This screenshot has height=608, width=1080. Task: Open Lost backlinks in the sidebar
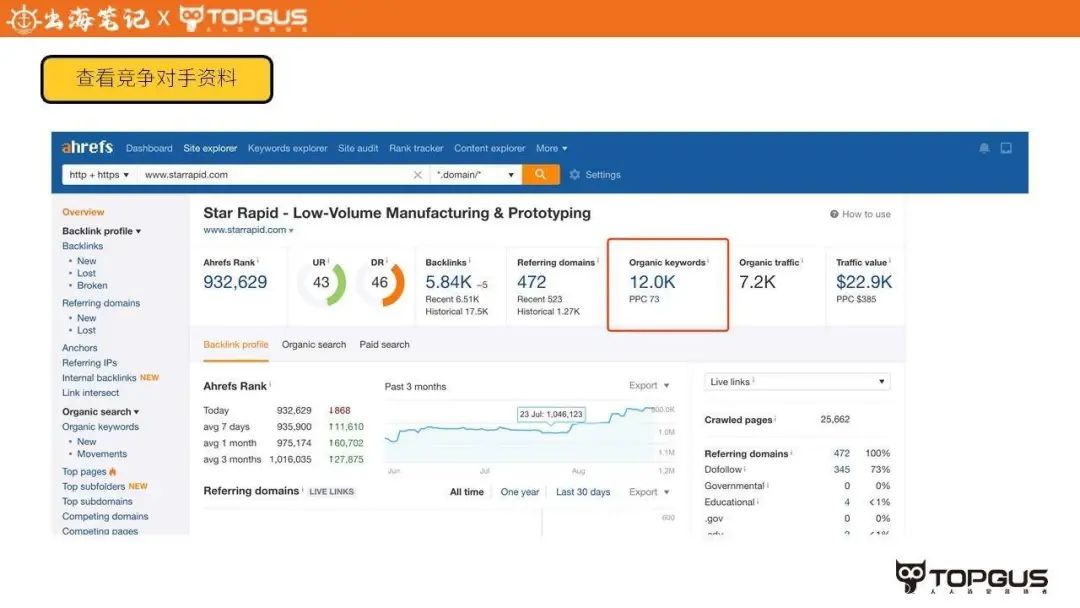[86, 273]
